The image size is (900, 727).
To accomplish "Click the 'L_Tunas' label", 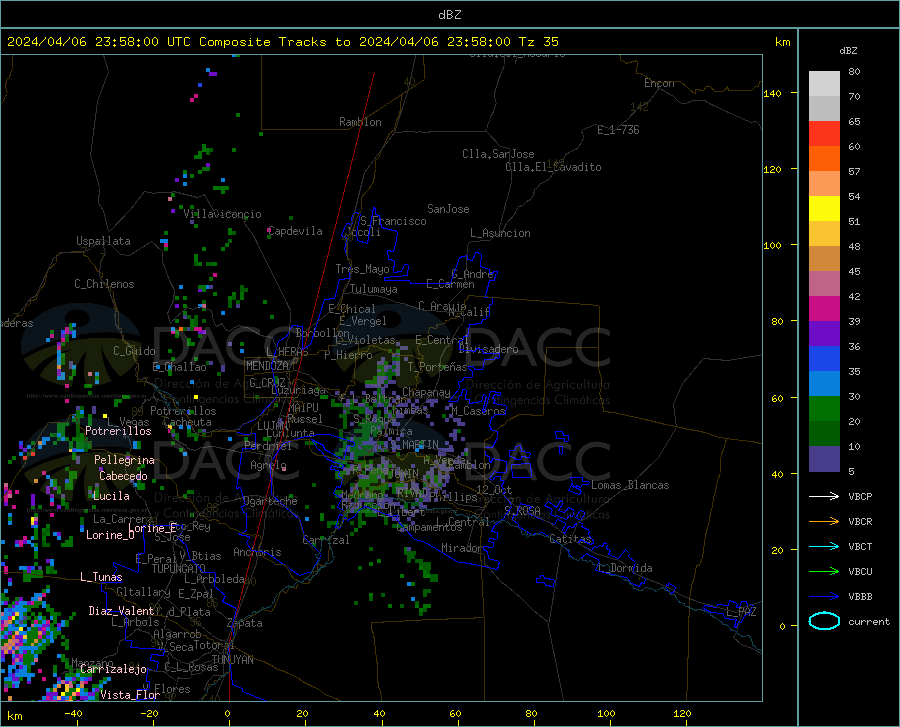I will click(101, 577).
